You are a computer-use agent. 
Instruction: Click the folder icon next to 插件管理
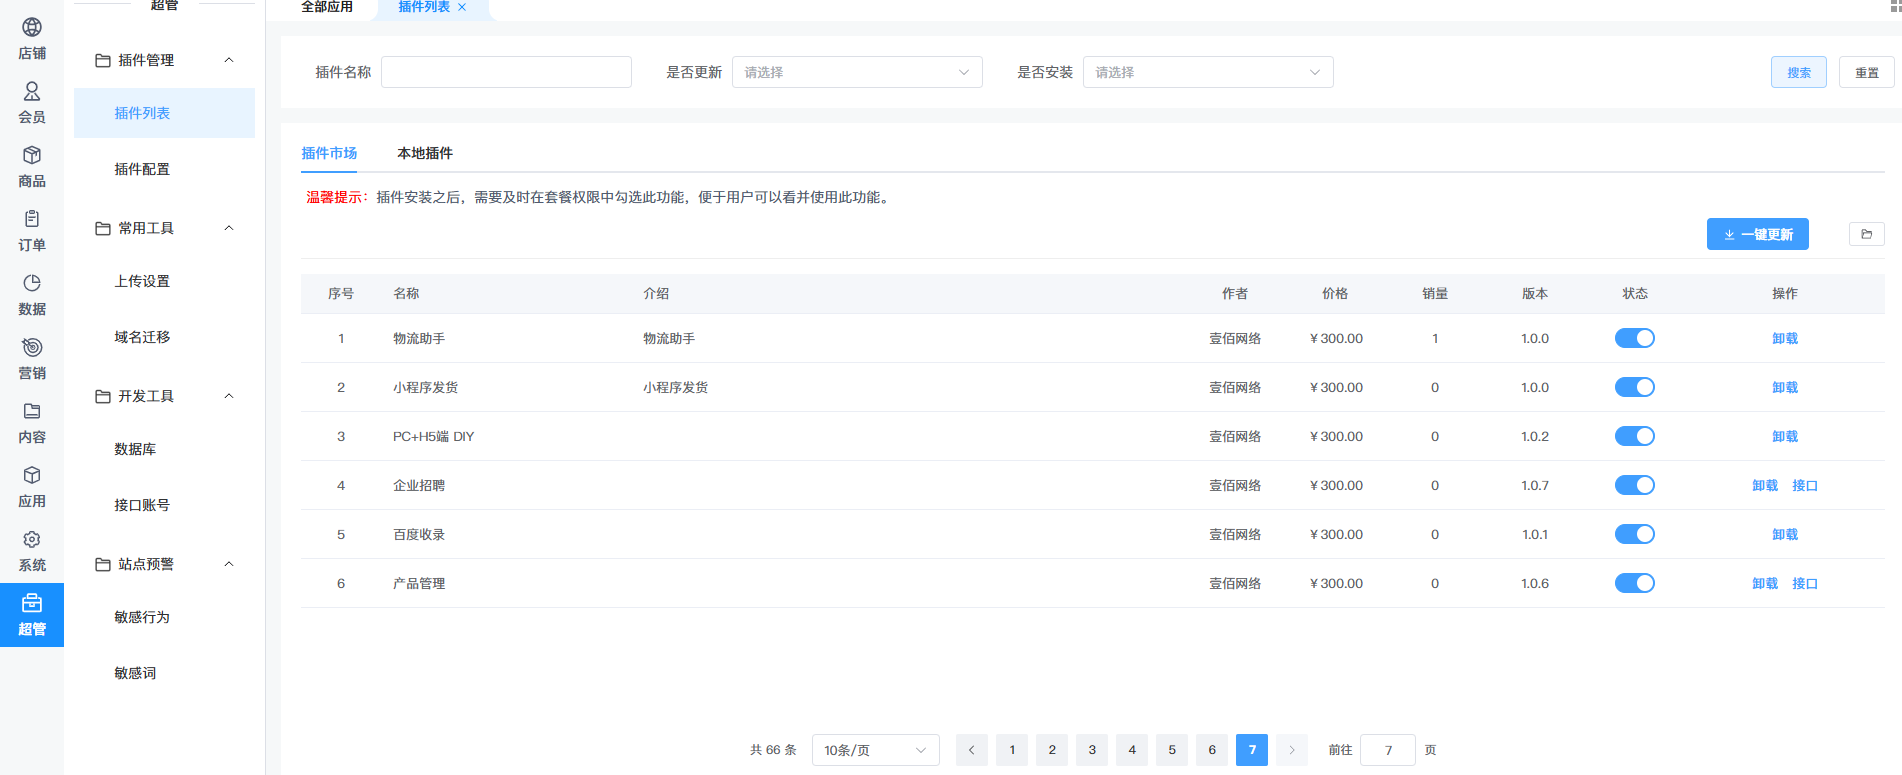pyautogui.click(x=103, y=60)
